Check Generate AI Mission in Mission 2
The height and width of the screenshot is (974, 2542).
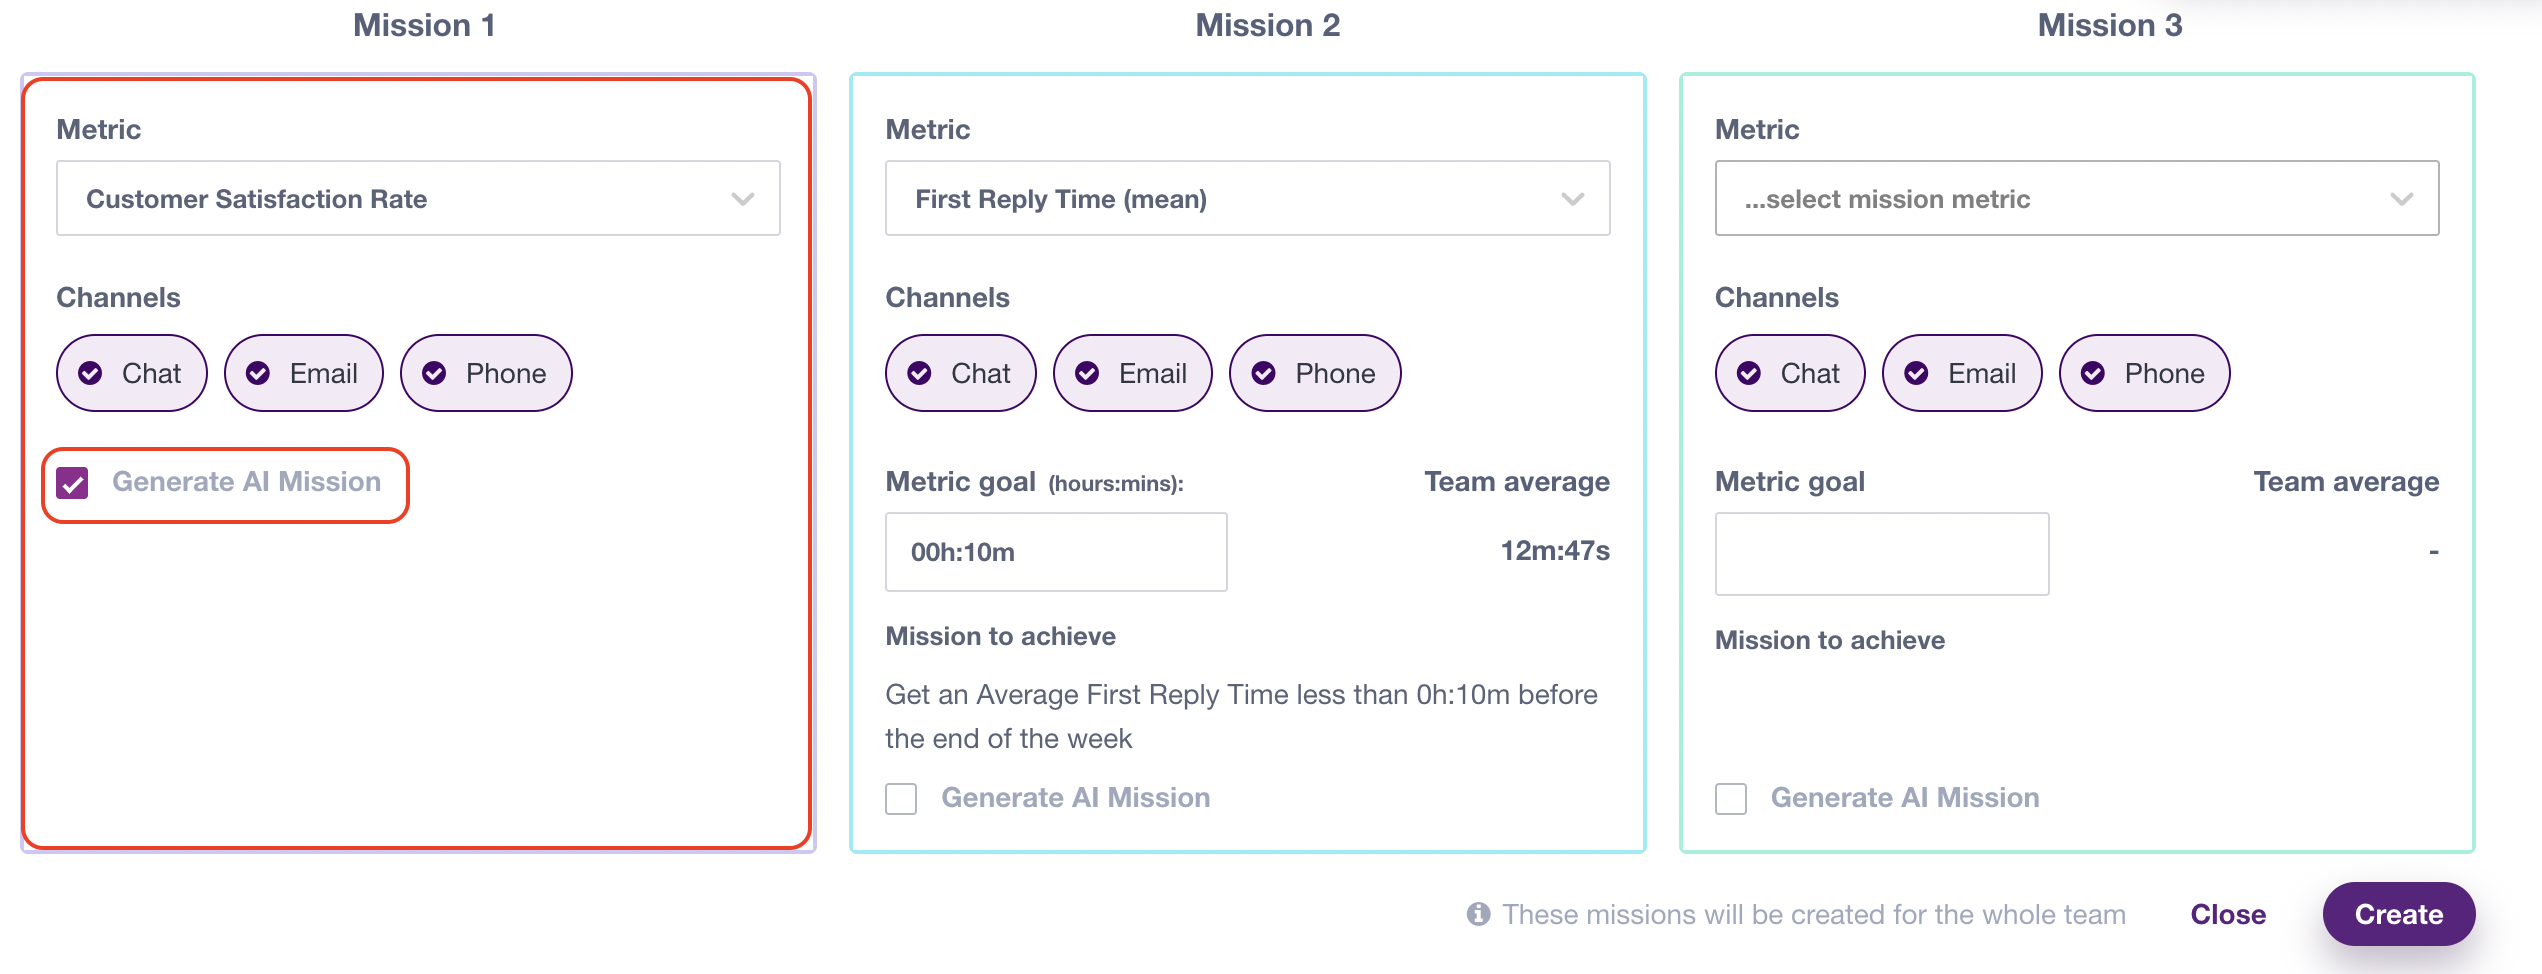901,799
